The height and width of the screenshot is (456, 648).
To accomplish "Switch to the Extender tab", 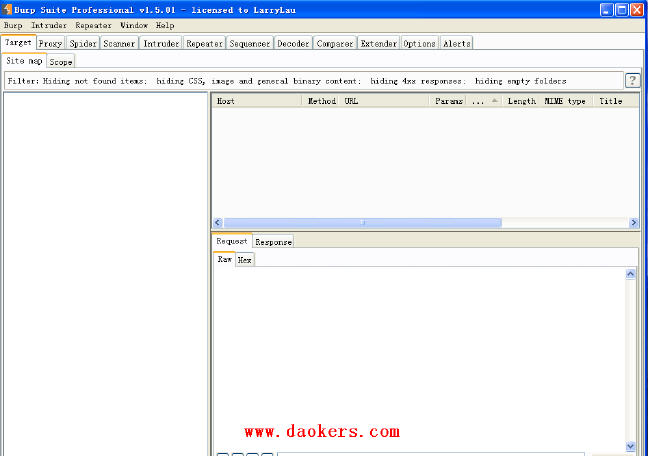I will [379, 43].
